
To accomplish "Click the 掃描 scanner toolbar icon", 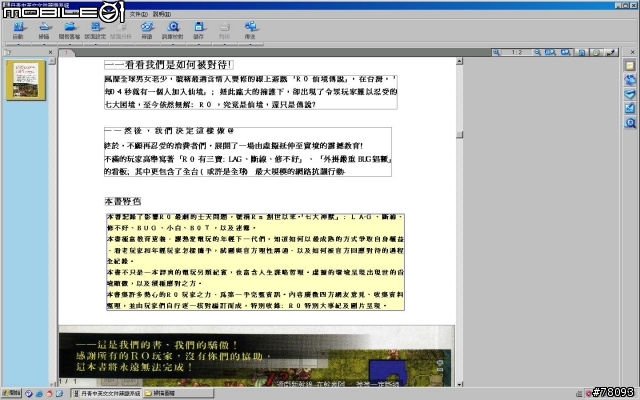I will pyautogui.click(x=44, y=30).
